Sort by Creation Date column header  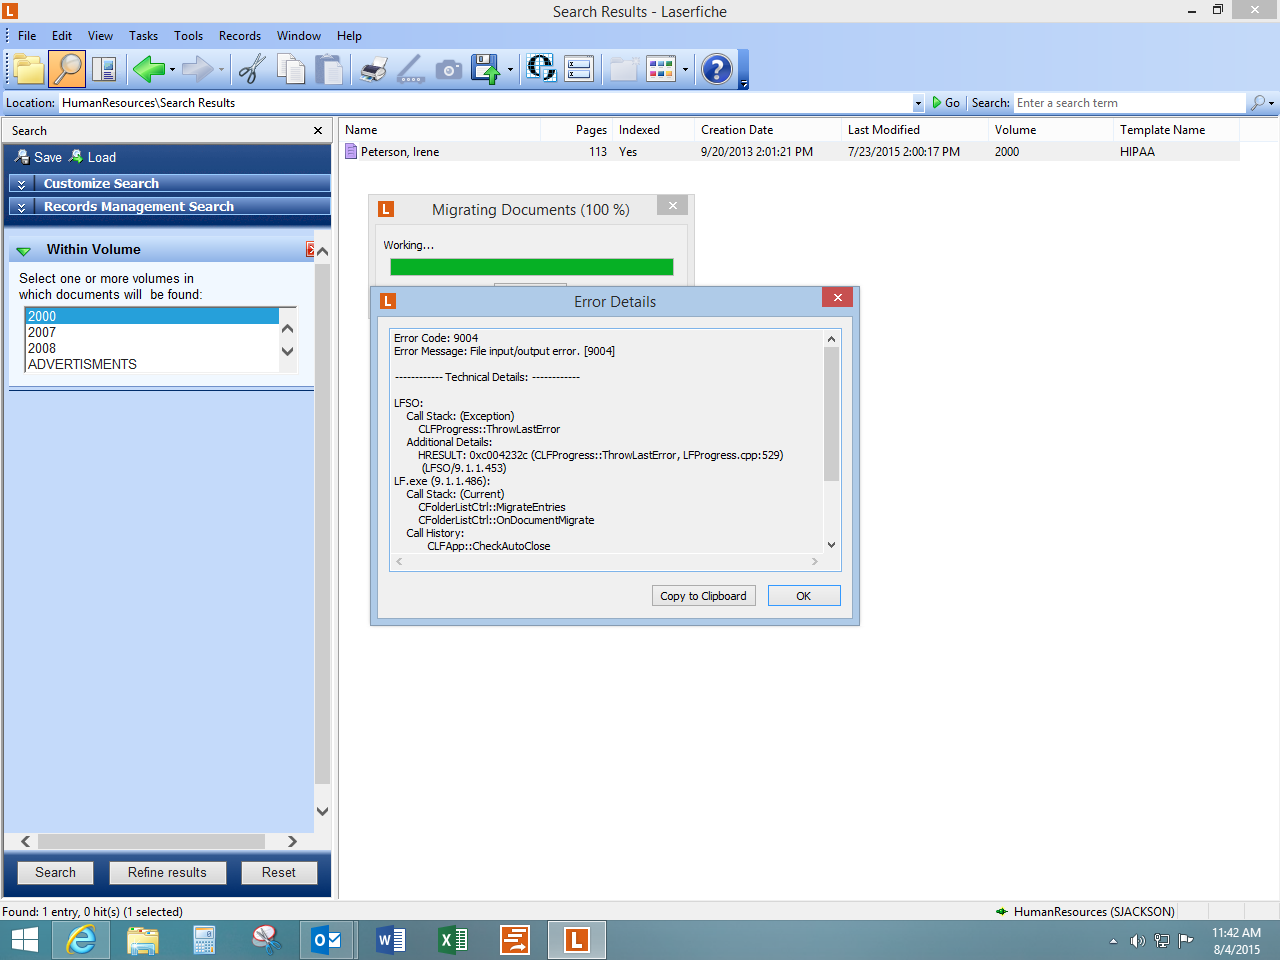768,130
